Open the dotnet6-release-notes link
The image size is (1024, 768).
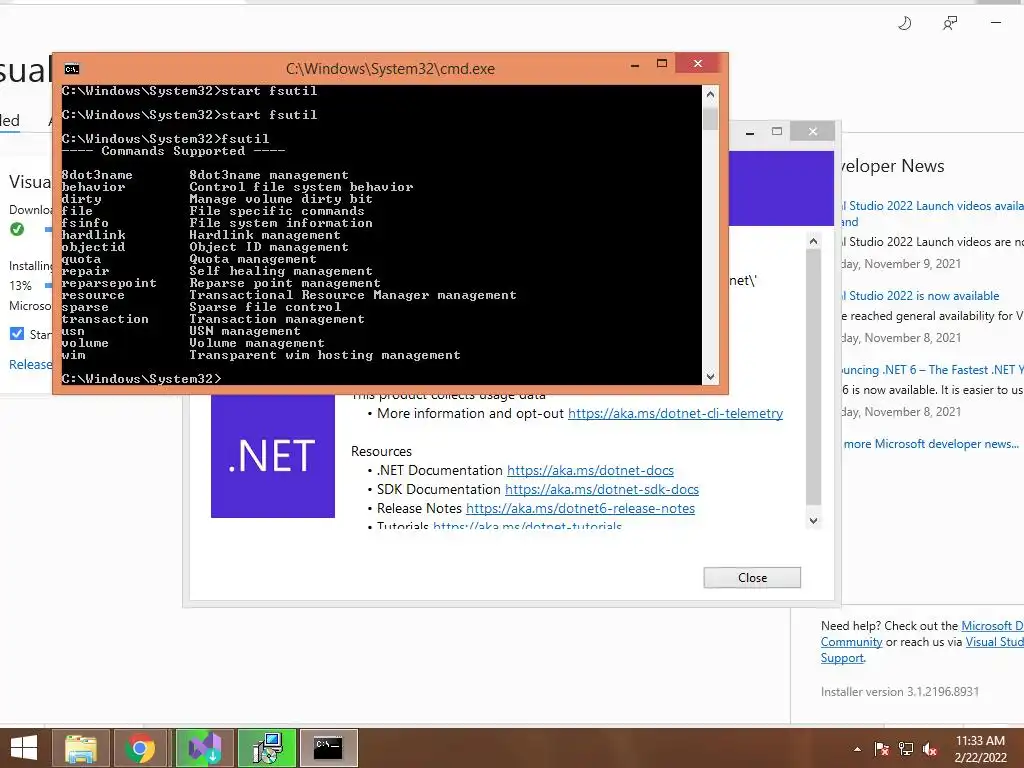(581, 508)
